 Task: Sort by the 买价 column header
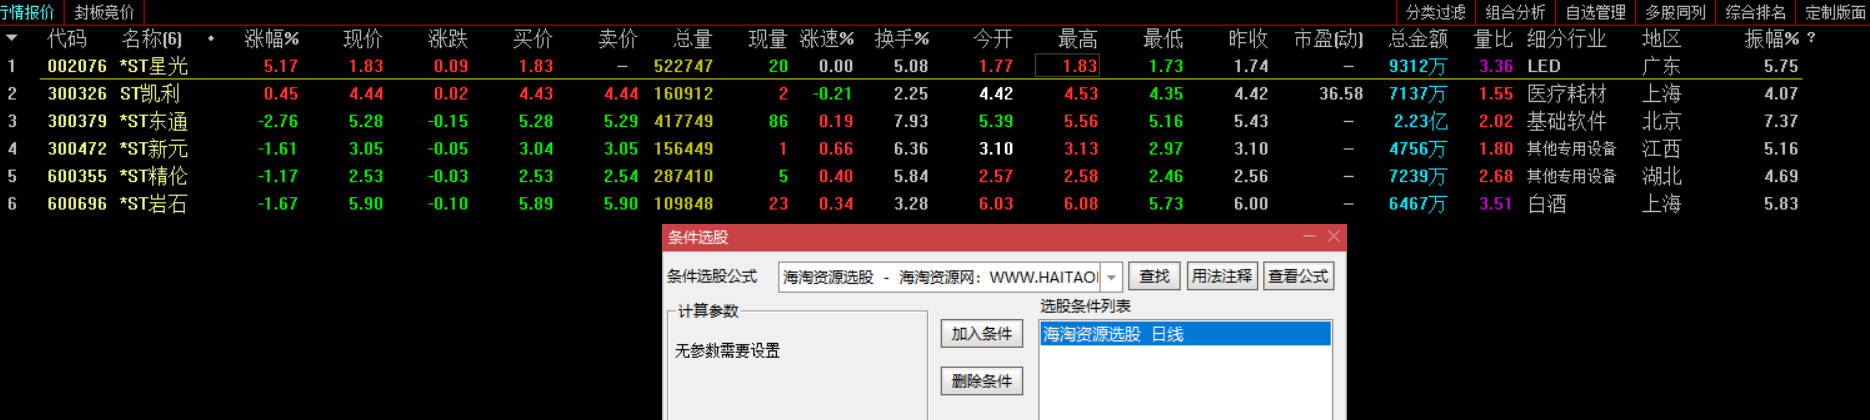coord(532,39)
